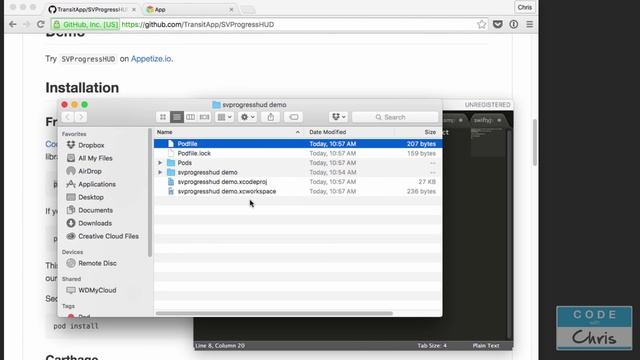The height and width of the screenshot is (360, 640).
Task: Click the Finder horizontal scrollbar
Action: [x=274, y=313]
